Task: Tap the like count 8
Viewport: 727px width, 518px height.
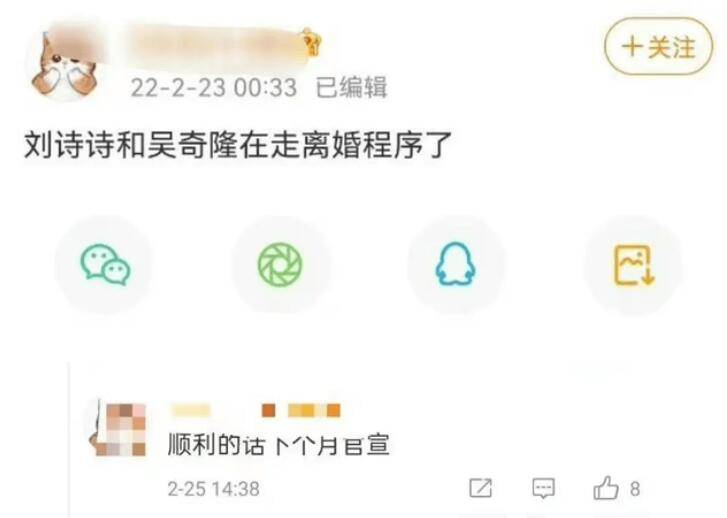Action: click(x=635, y=489)
